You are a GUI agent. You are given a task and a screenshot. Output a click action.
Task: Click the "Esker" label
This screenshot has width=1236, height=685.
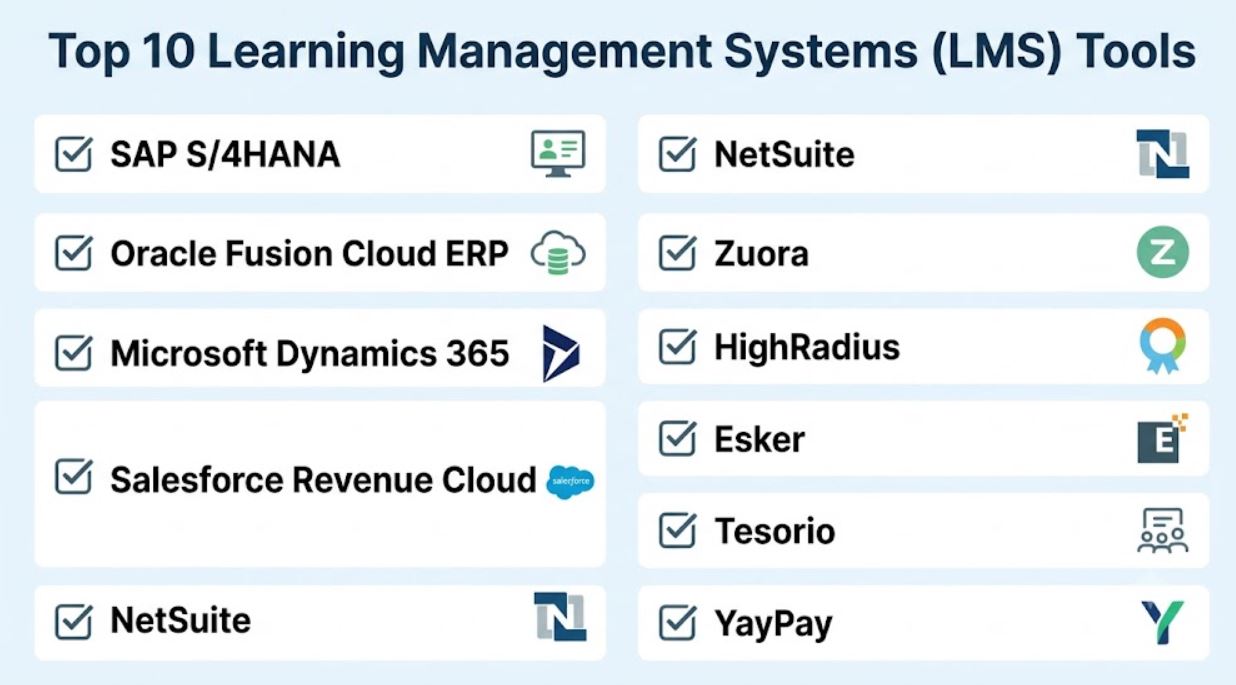pos(759,439)
